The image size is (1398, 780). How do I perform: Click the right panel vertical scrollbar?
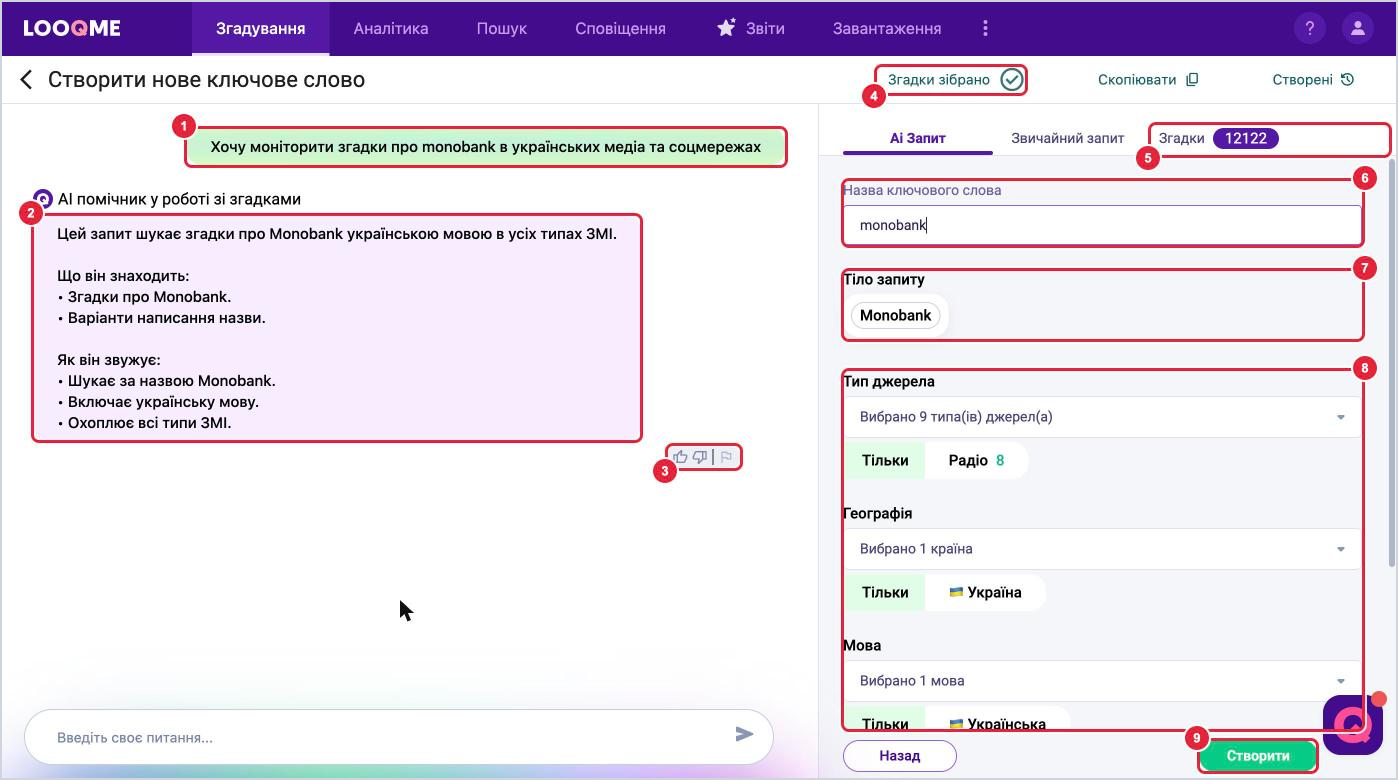click(x=1390, y=365)
